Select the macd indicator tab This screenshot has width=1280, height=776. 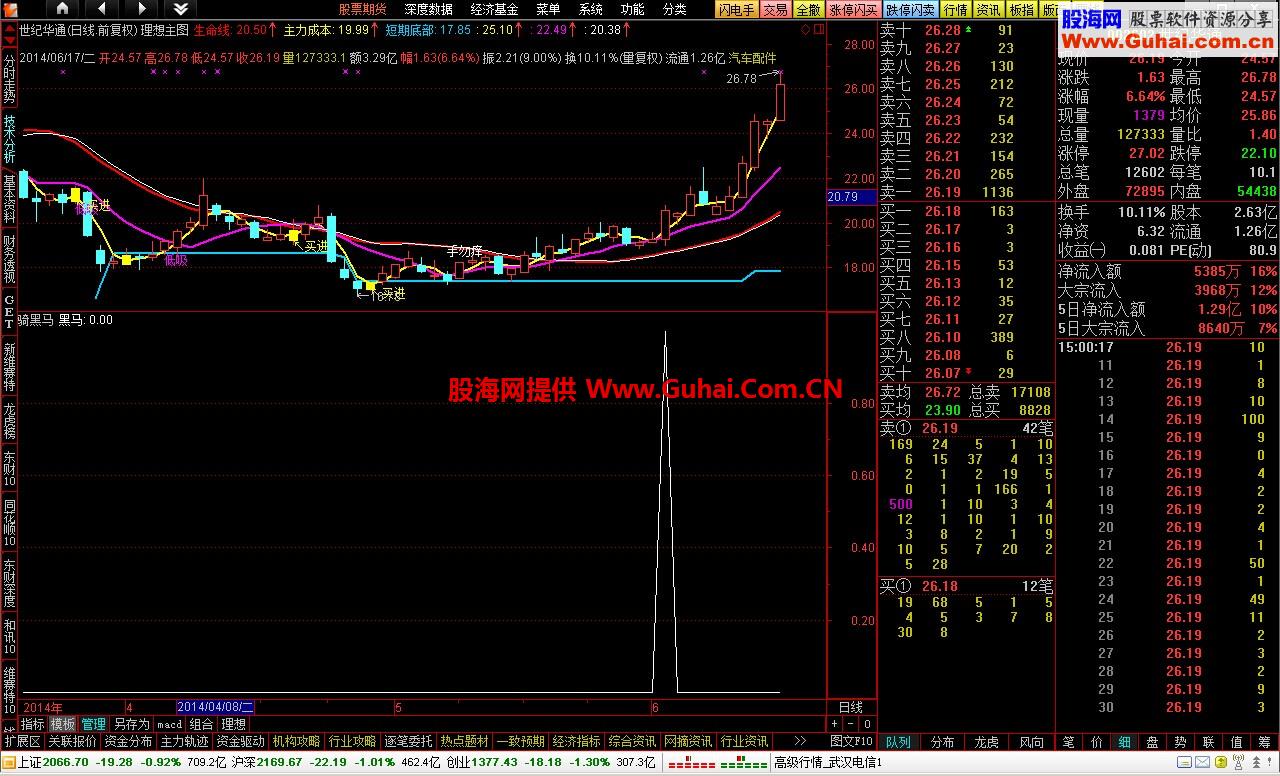[169, 724]
